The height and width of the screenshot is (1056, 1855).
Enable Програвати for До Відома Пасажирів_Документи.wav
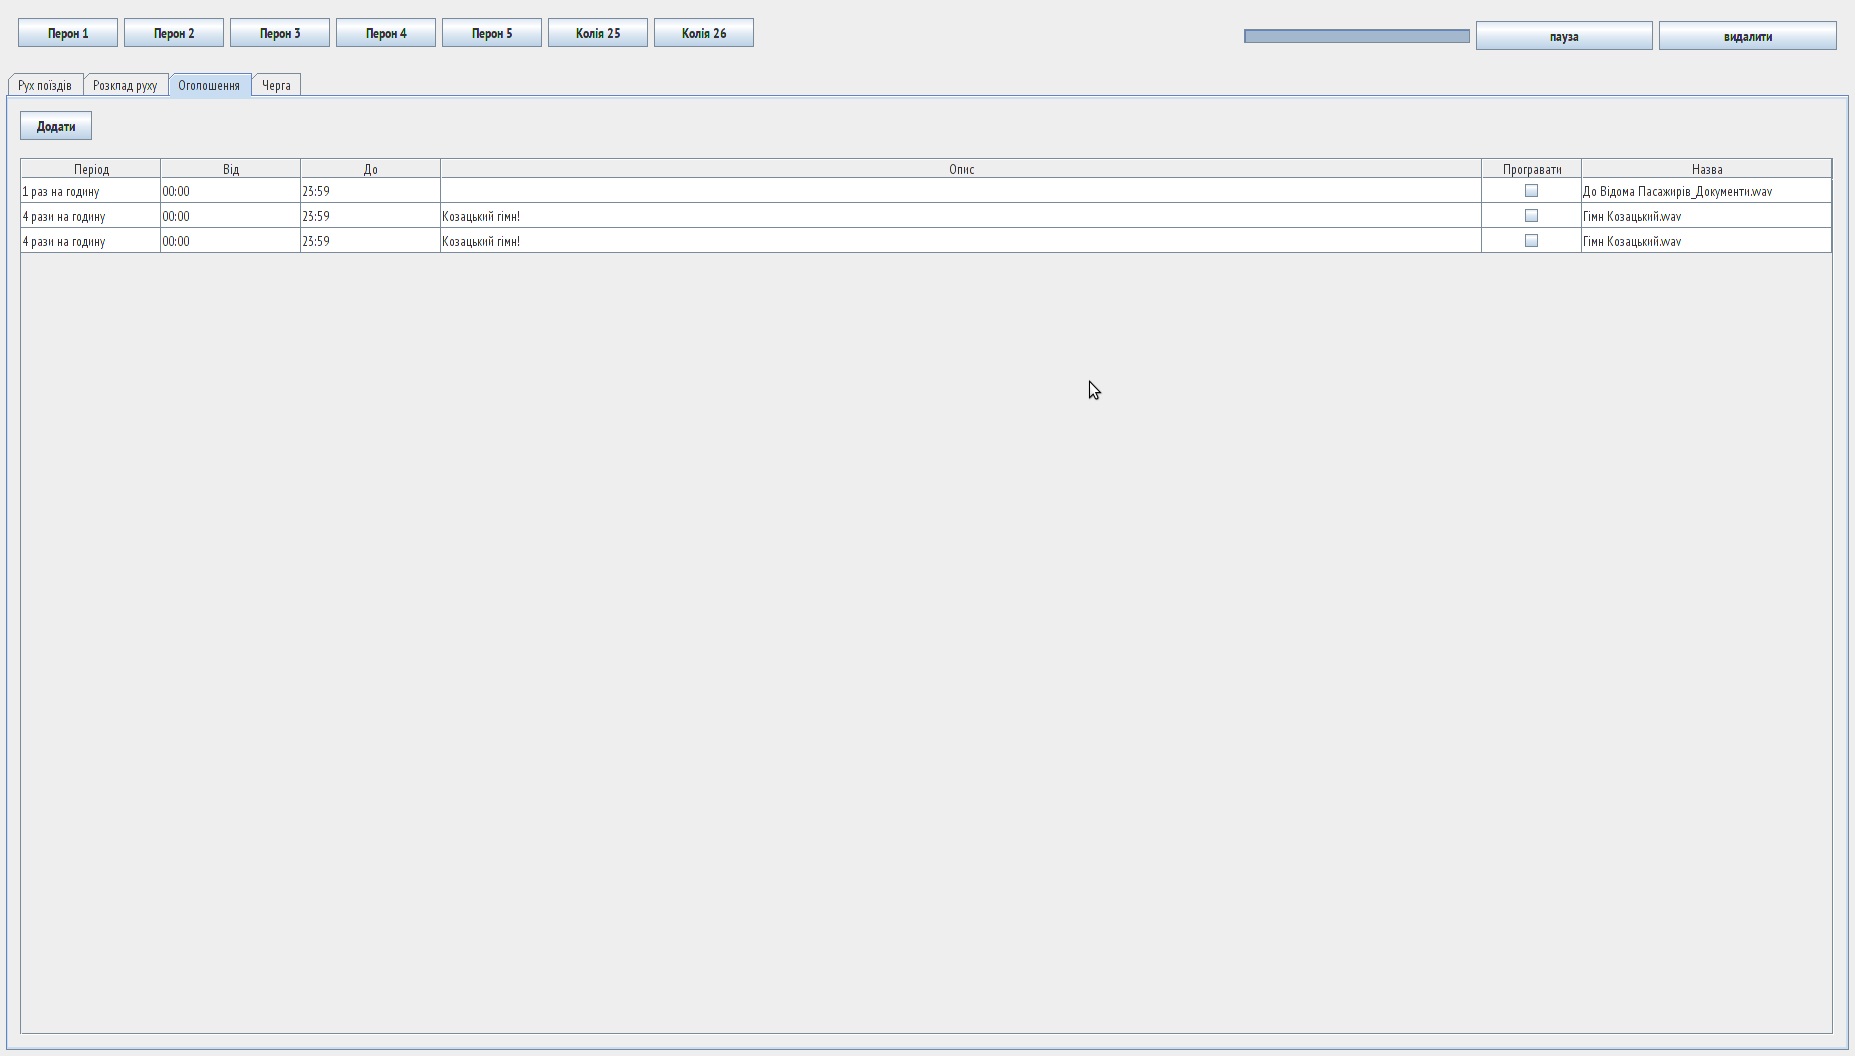coord(1531,191)
